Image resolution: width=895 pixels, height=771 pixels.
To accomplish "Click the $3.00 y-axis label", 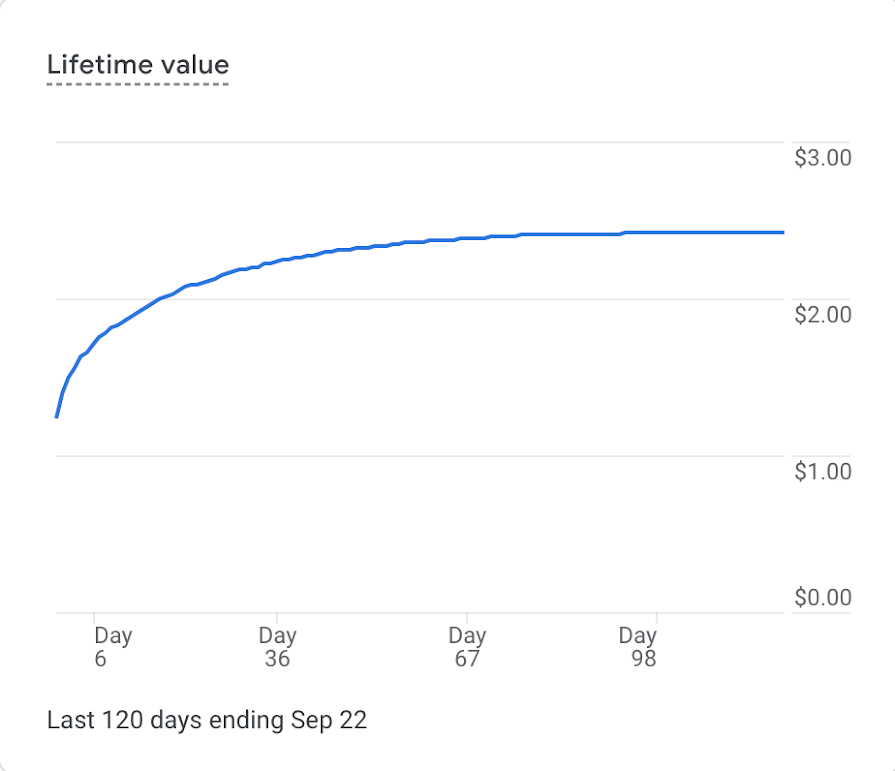I will (822, 158).
